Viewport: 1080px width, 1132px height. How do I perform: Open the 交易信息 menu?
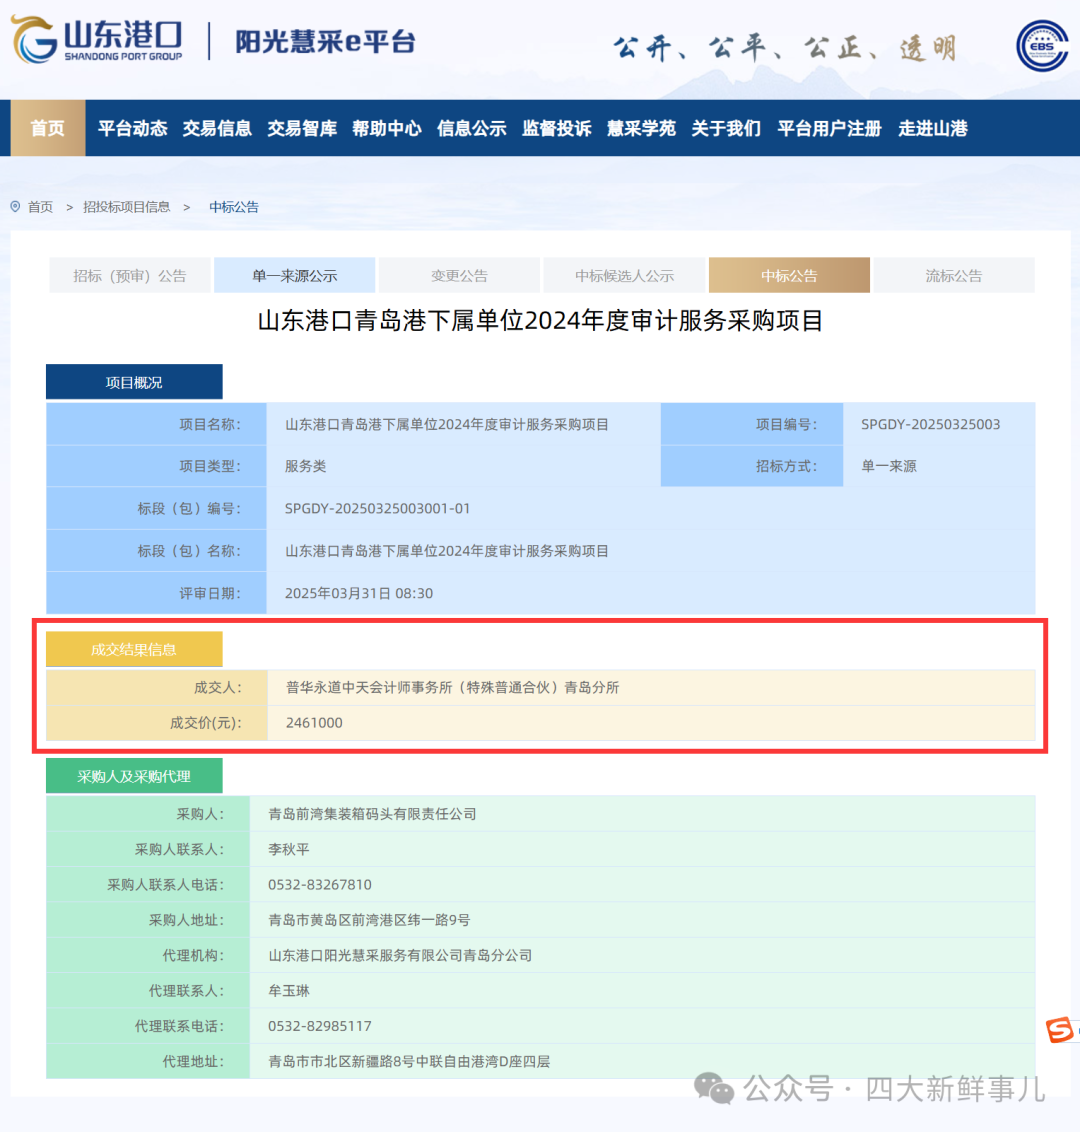[x=217, y=129]
